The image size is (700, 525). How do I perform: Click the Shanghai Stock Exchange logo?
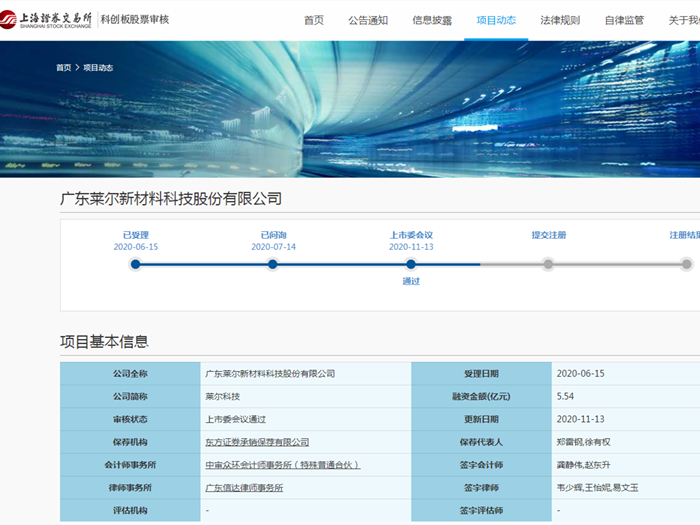point(46,20)
